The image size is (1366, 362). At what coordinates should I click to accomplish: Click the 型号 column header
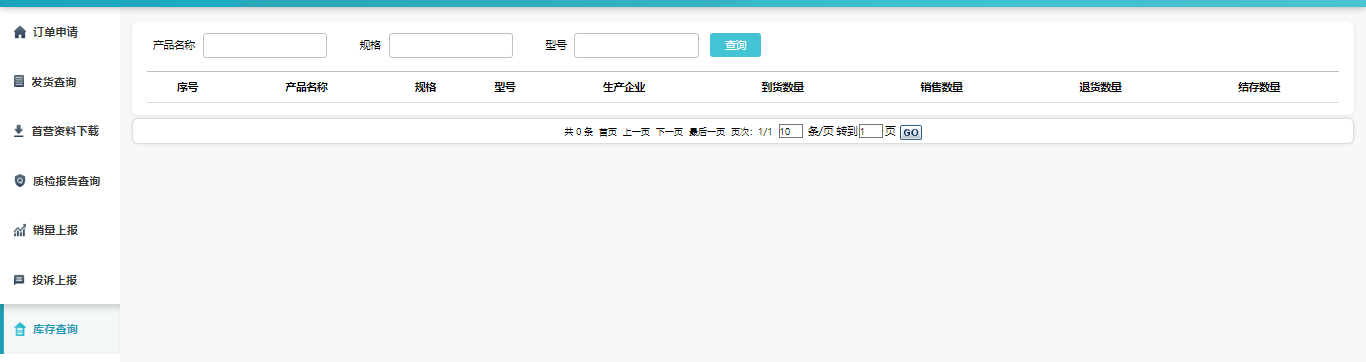(x=505, y=87)
